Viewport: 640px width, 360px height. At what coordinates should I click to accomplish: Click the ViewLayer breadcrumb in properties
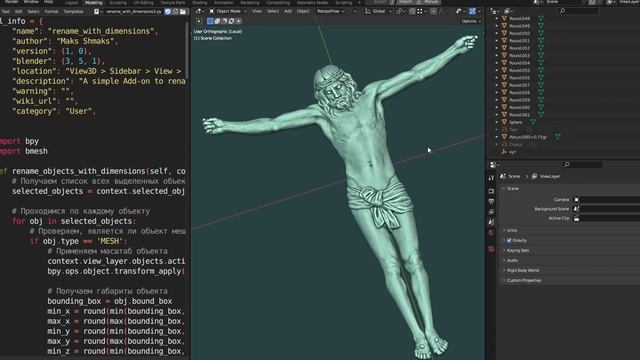click(549, 176)
